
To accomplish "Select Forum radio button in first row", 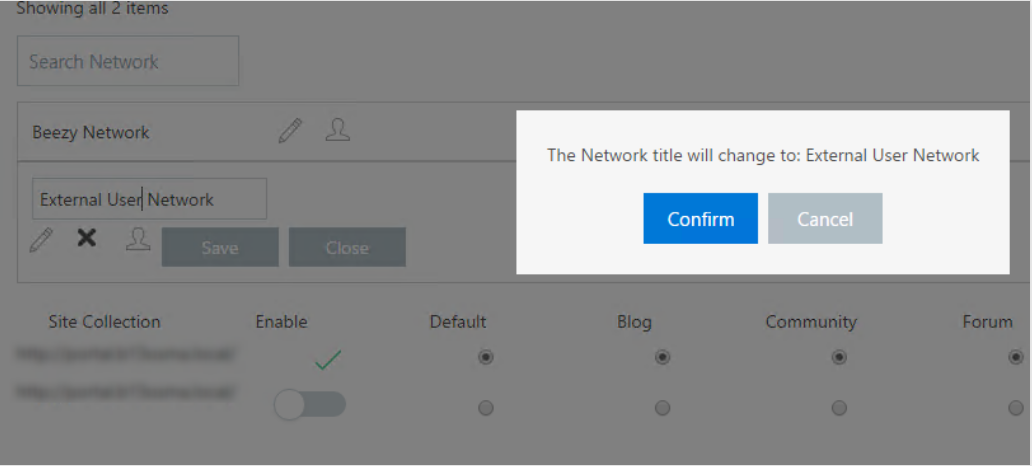I will click(1016, 357).
